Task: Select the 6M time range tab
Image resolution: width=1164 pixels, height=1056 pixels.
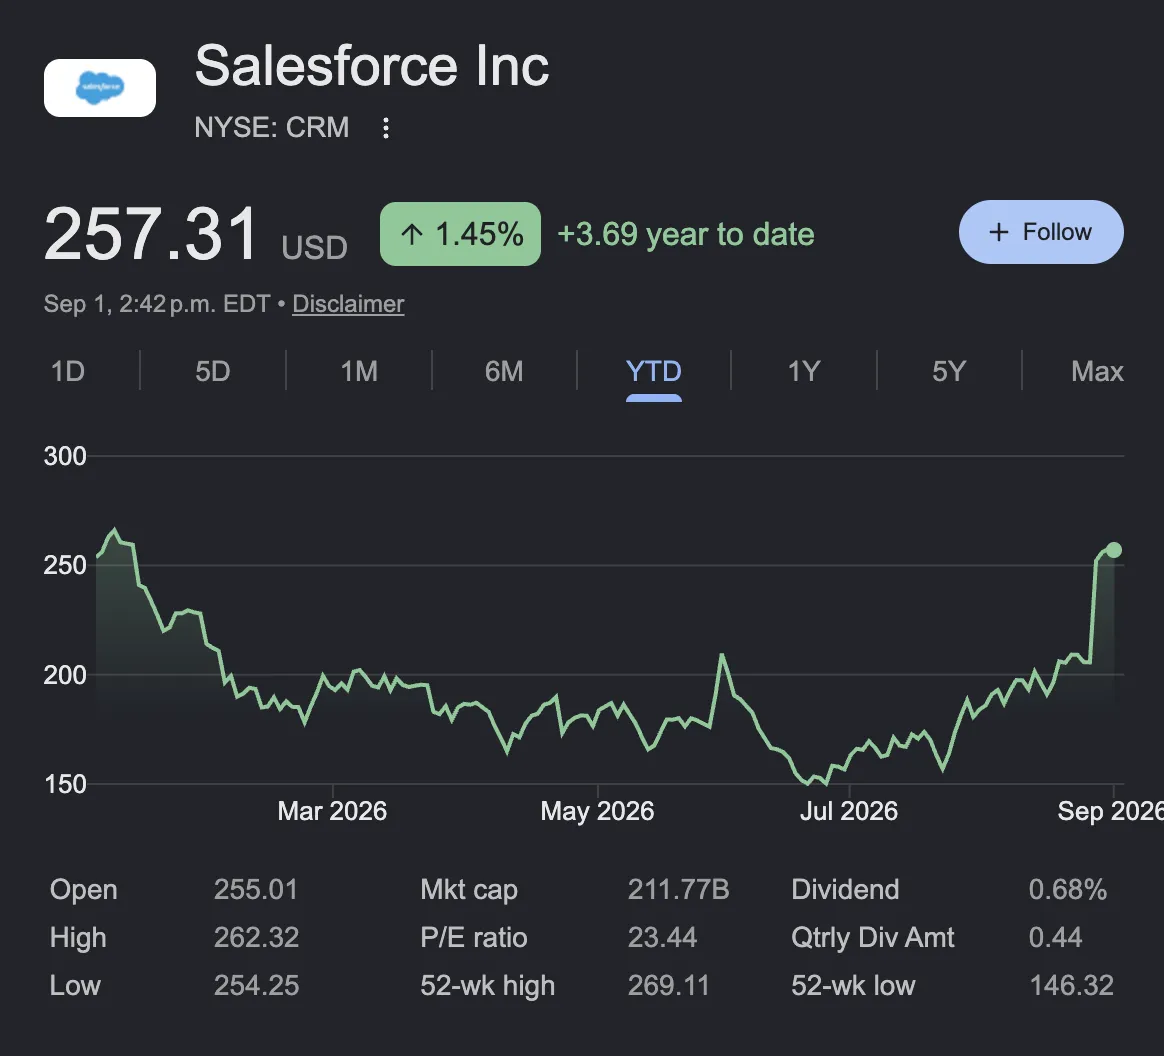Action: tap(504, 371)
